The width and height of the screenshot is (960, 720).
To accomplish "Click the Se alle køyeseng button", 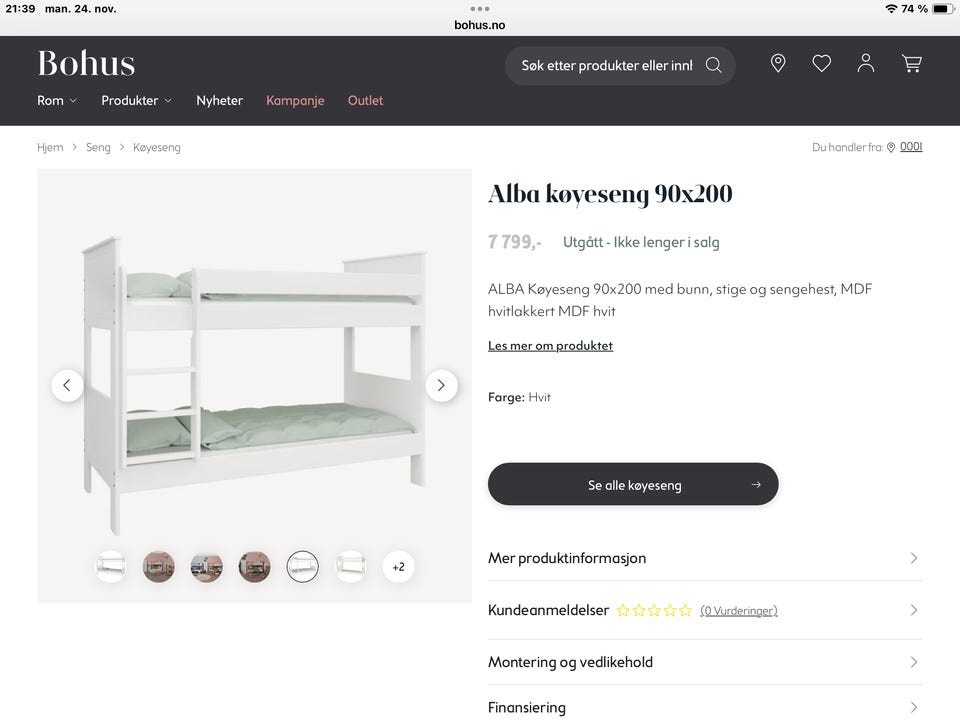I will [633, 484].
